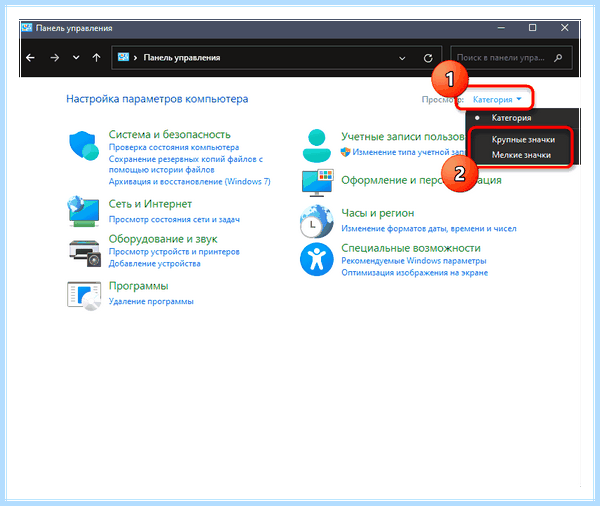Open Архивация и восстановление (Windows 7)
Viewport: 600px width, 506px height.
click(189, 181)
